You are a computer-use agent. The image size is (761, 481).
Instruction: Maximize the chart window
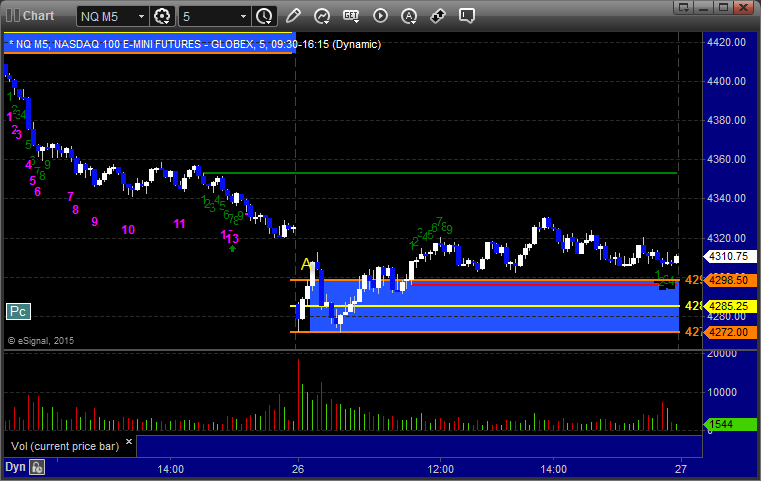coord(723,7)
